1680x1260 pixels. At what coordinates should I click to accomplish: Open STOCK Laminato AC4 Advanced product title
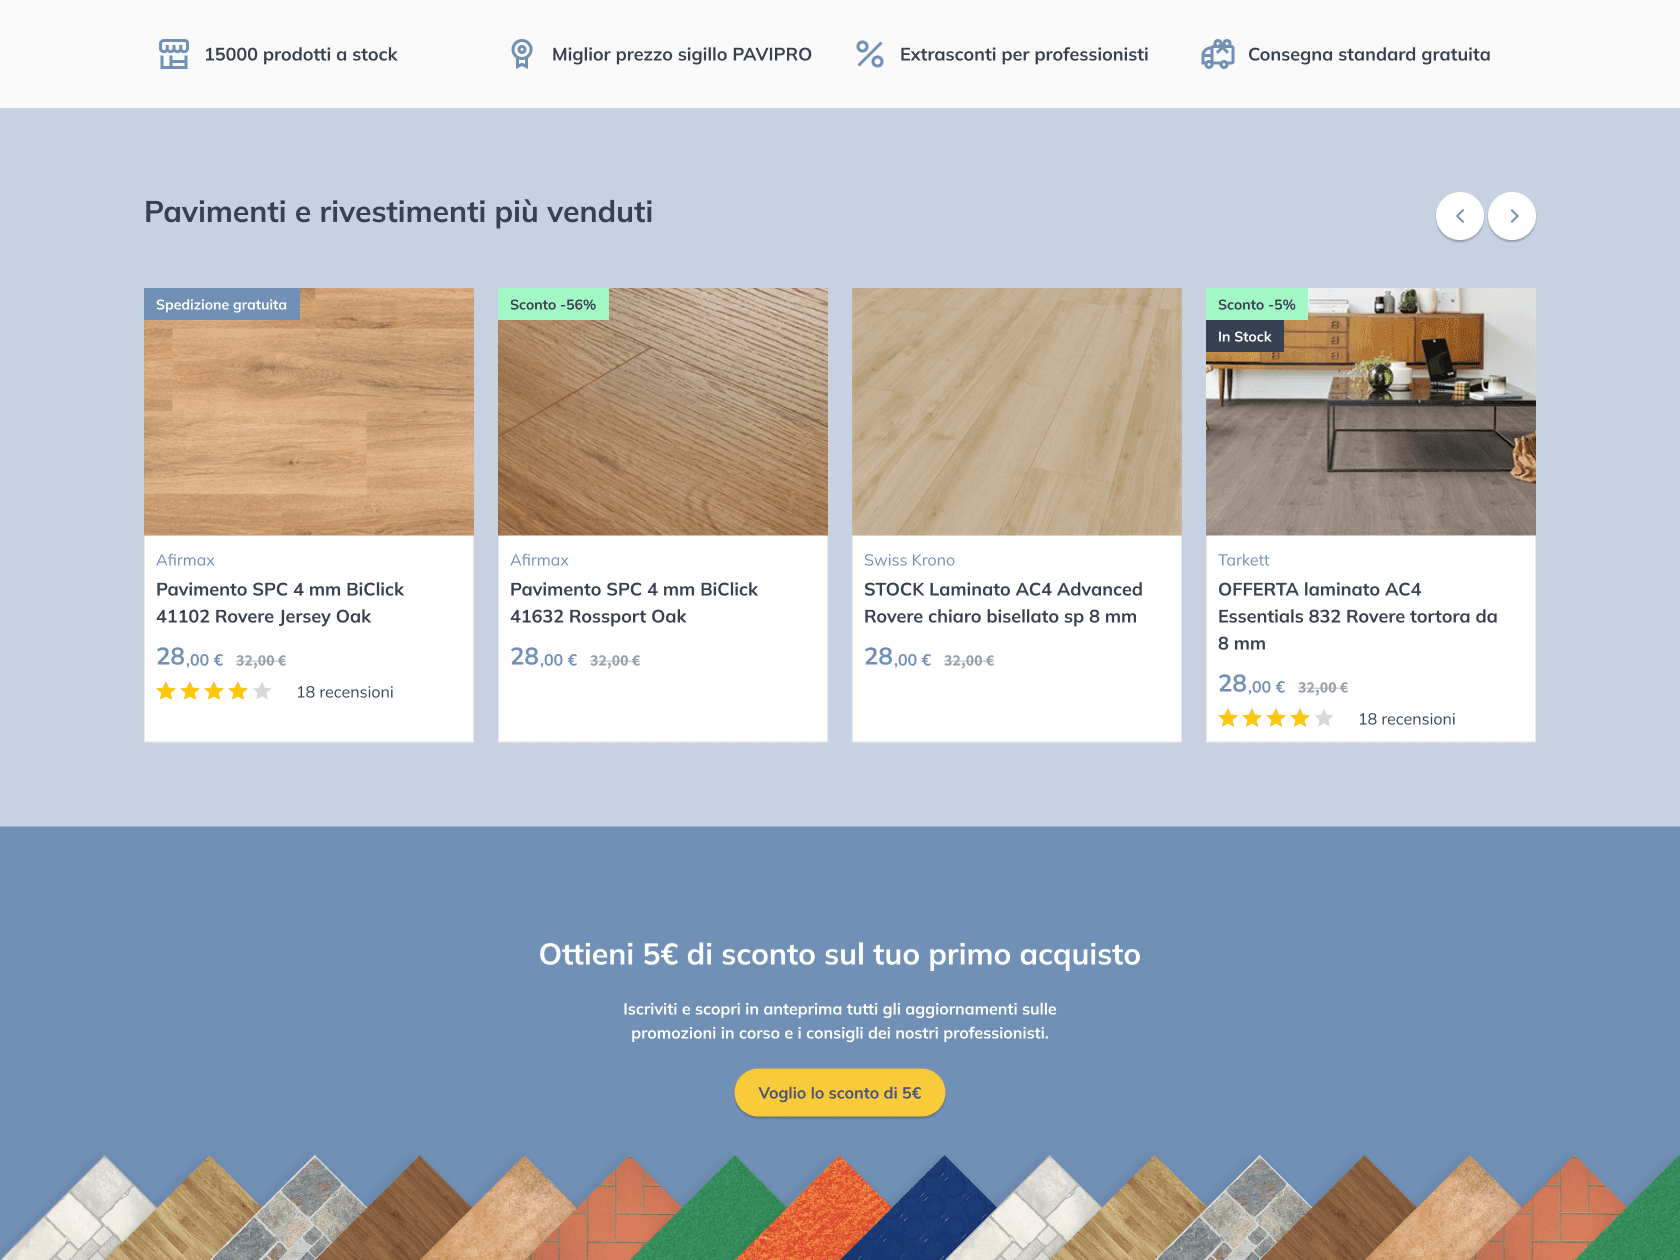(x=1003, y=603)
